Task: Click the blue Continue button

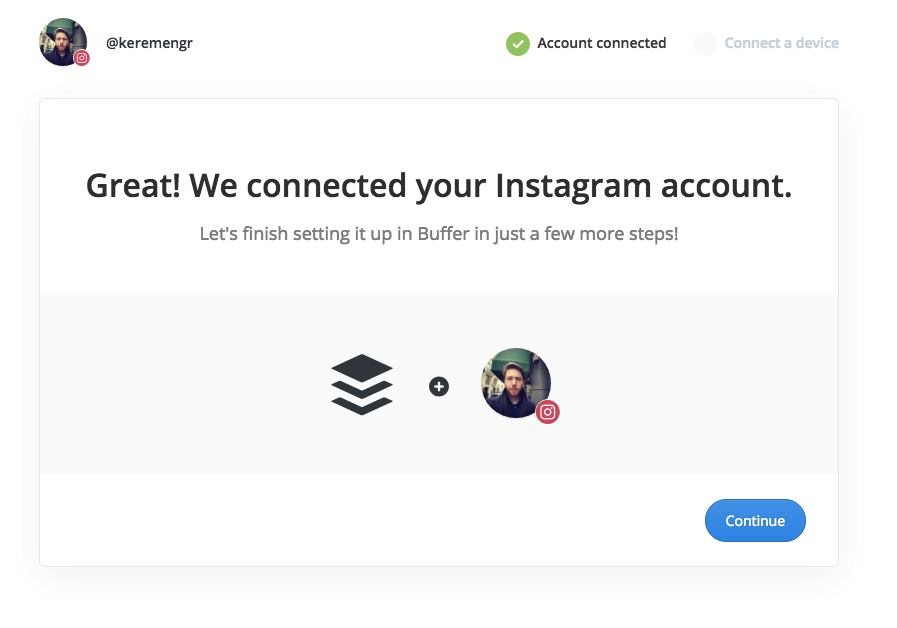Action: [755, 520]
